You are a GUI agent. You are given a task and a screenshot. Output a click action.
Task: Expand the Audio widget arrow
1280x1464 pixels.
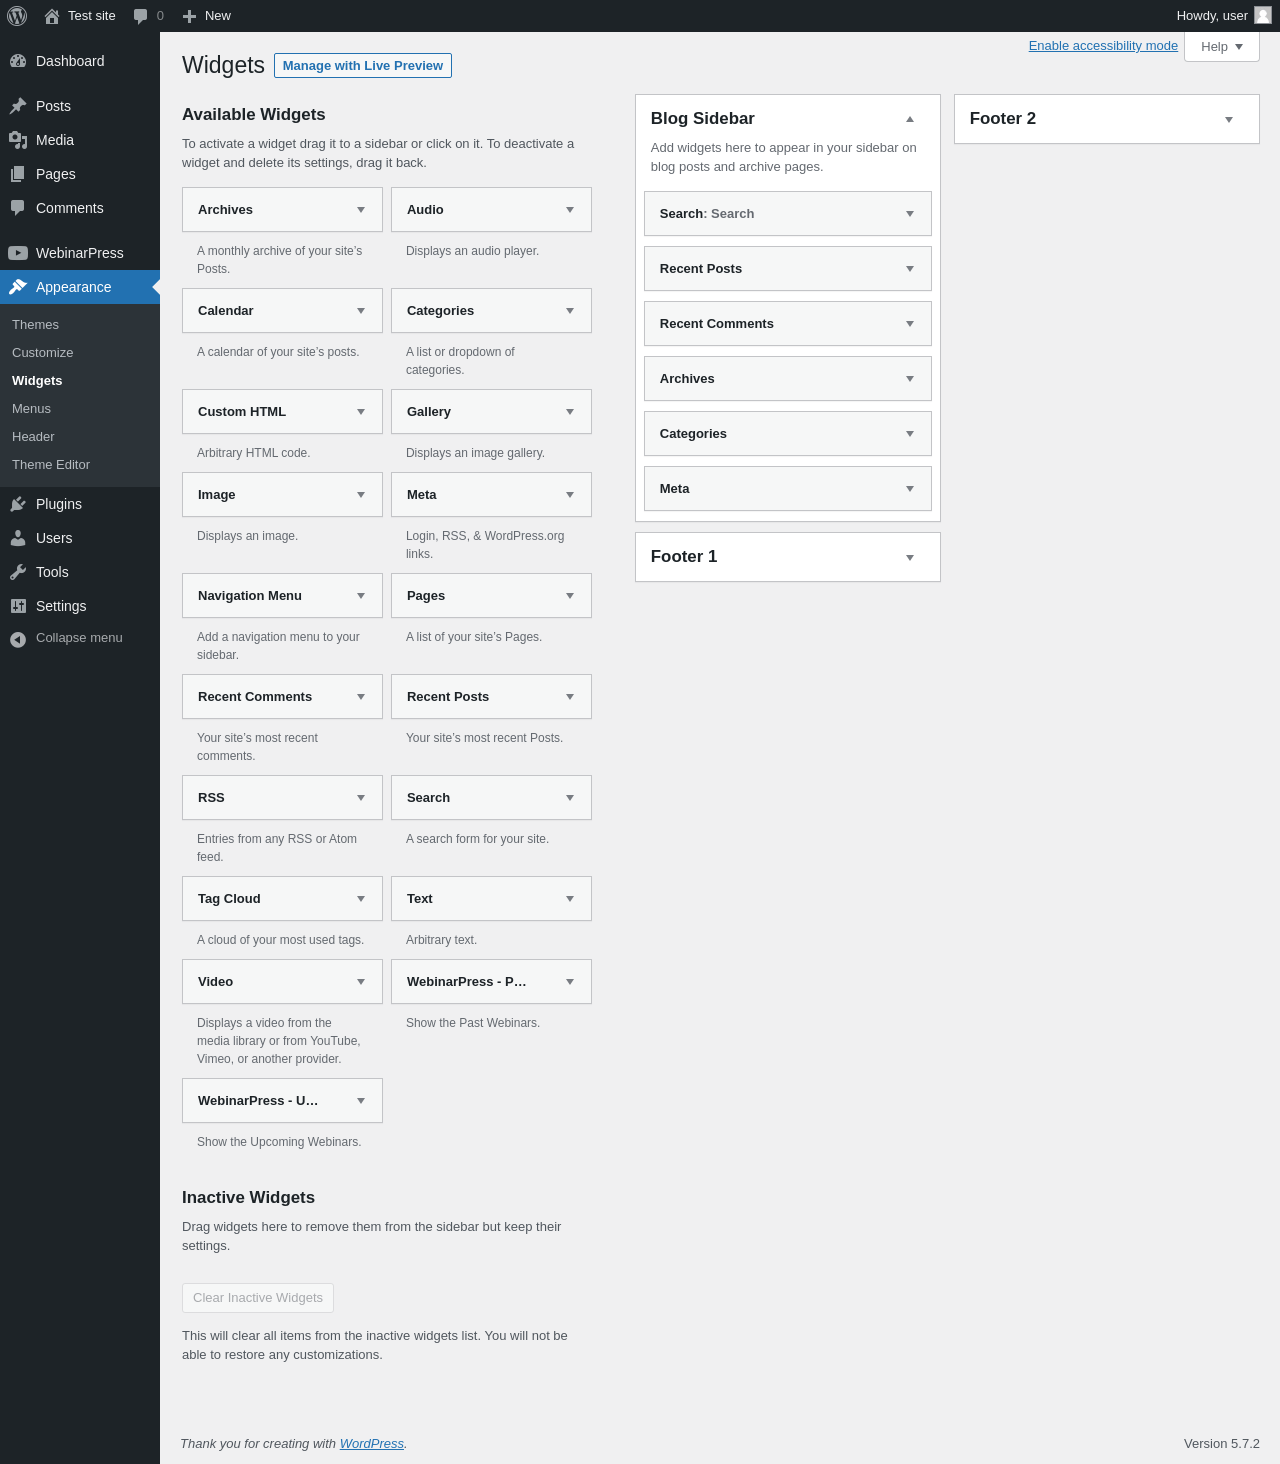pyautogui.click(x=570, y=210)
